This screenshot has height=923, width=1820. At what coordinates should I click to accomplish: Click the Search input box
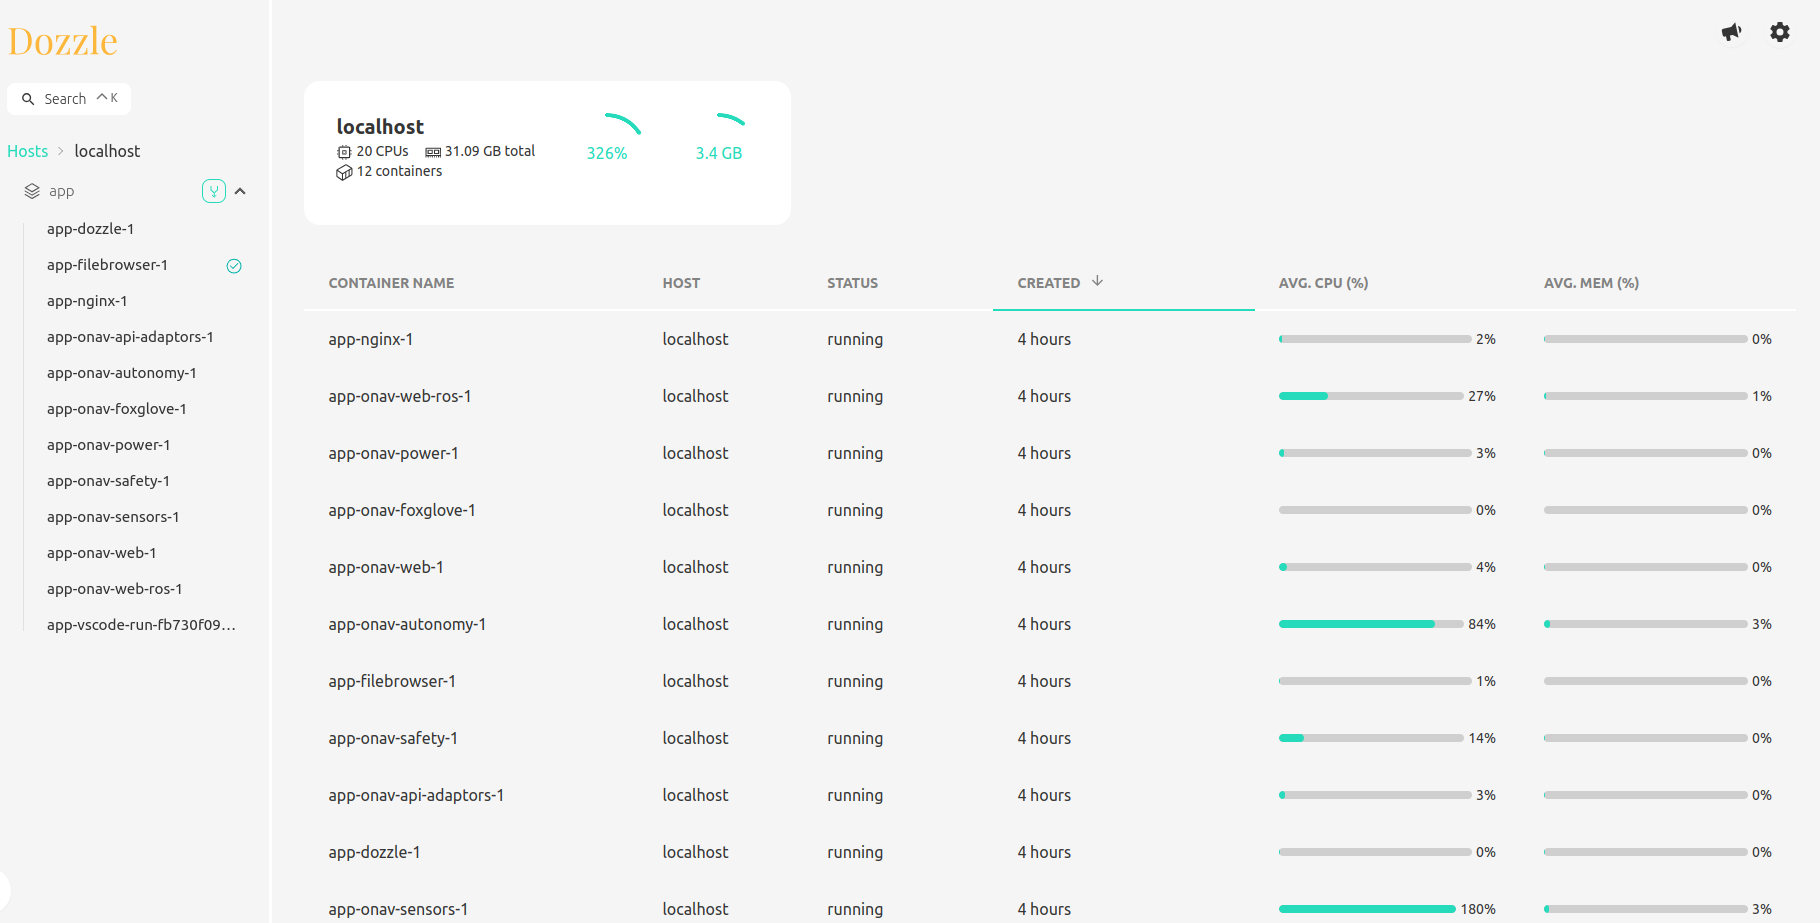[69, 99]
